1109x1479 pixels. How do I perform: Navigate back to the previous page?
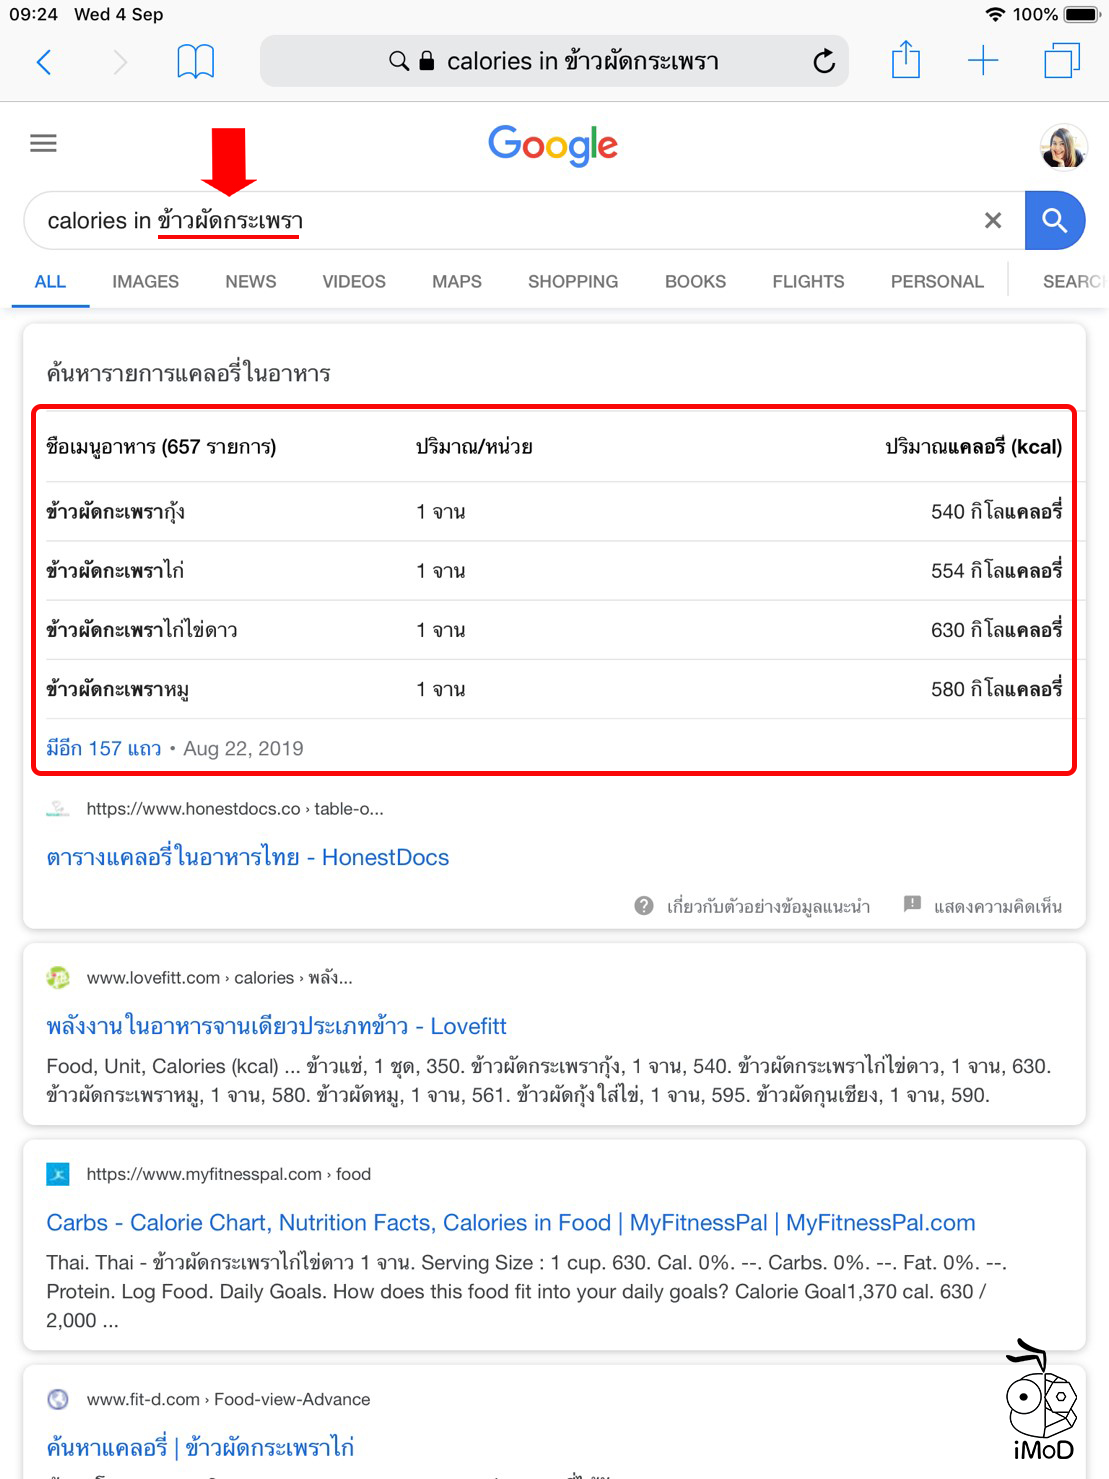pos(43,61)
